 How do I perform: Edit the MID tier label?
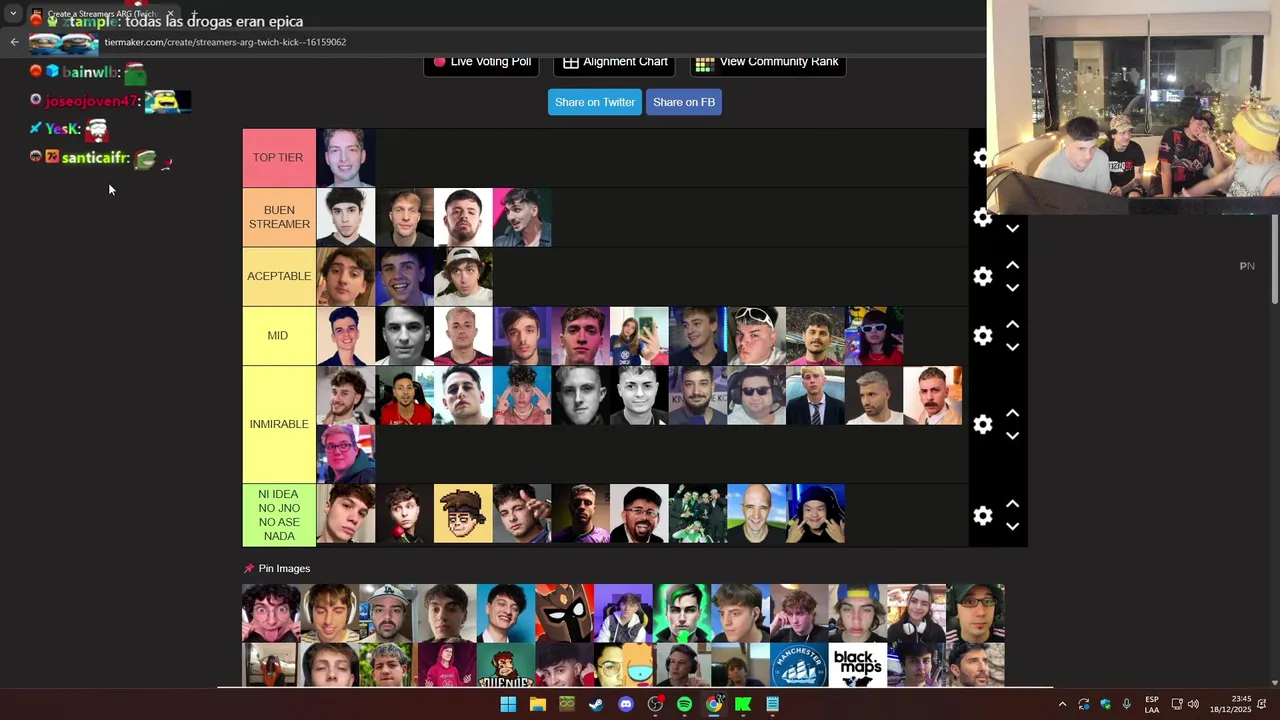(278, 336)
